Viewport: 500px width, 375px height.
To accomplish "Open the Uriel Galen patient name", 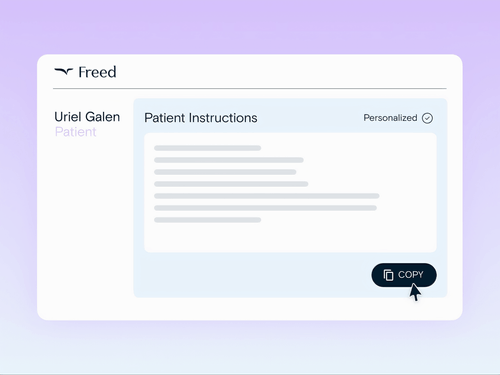I will pyautogui.click(x=87, y=117).
